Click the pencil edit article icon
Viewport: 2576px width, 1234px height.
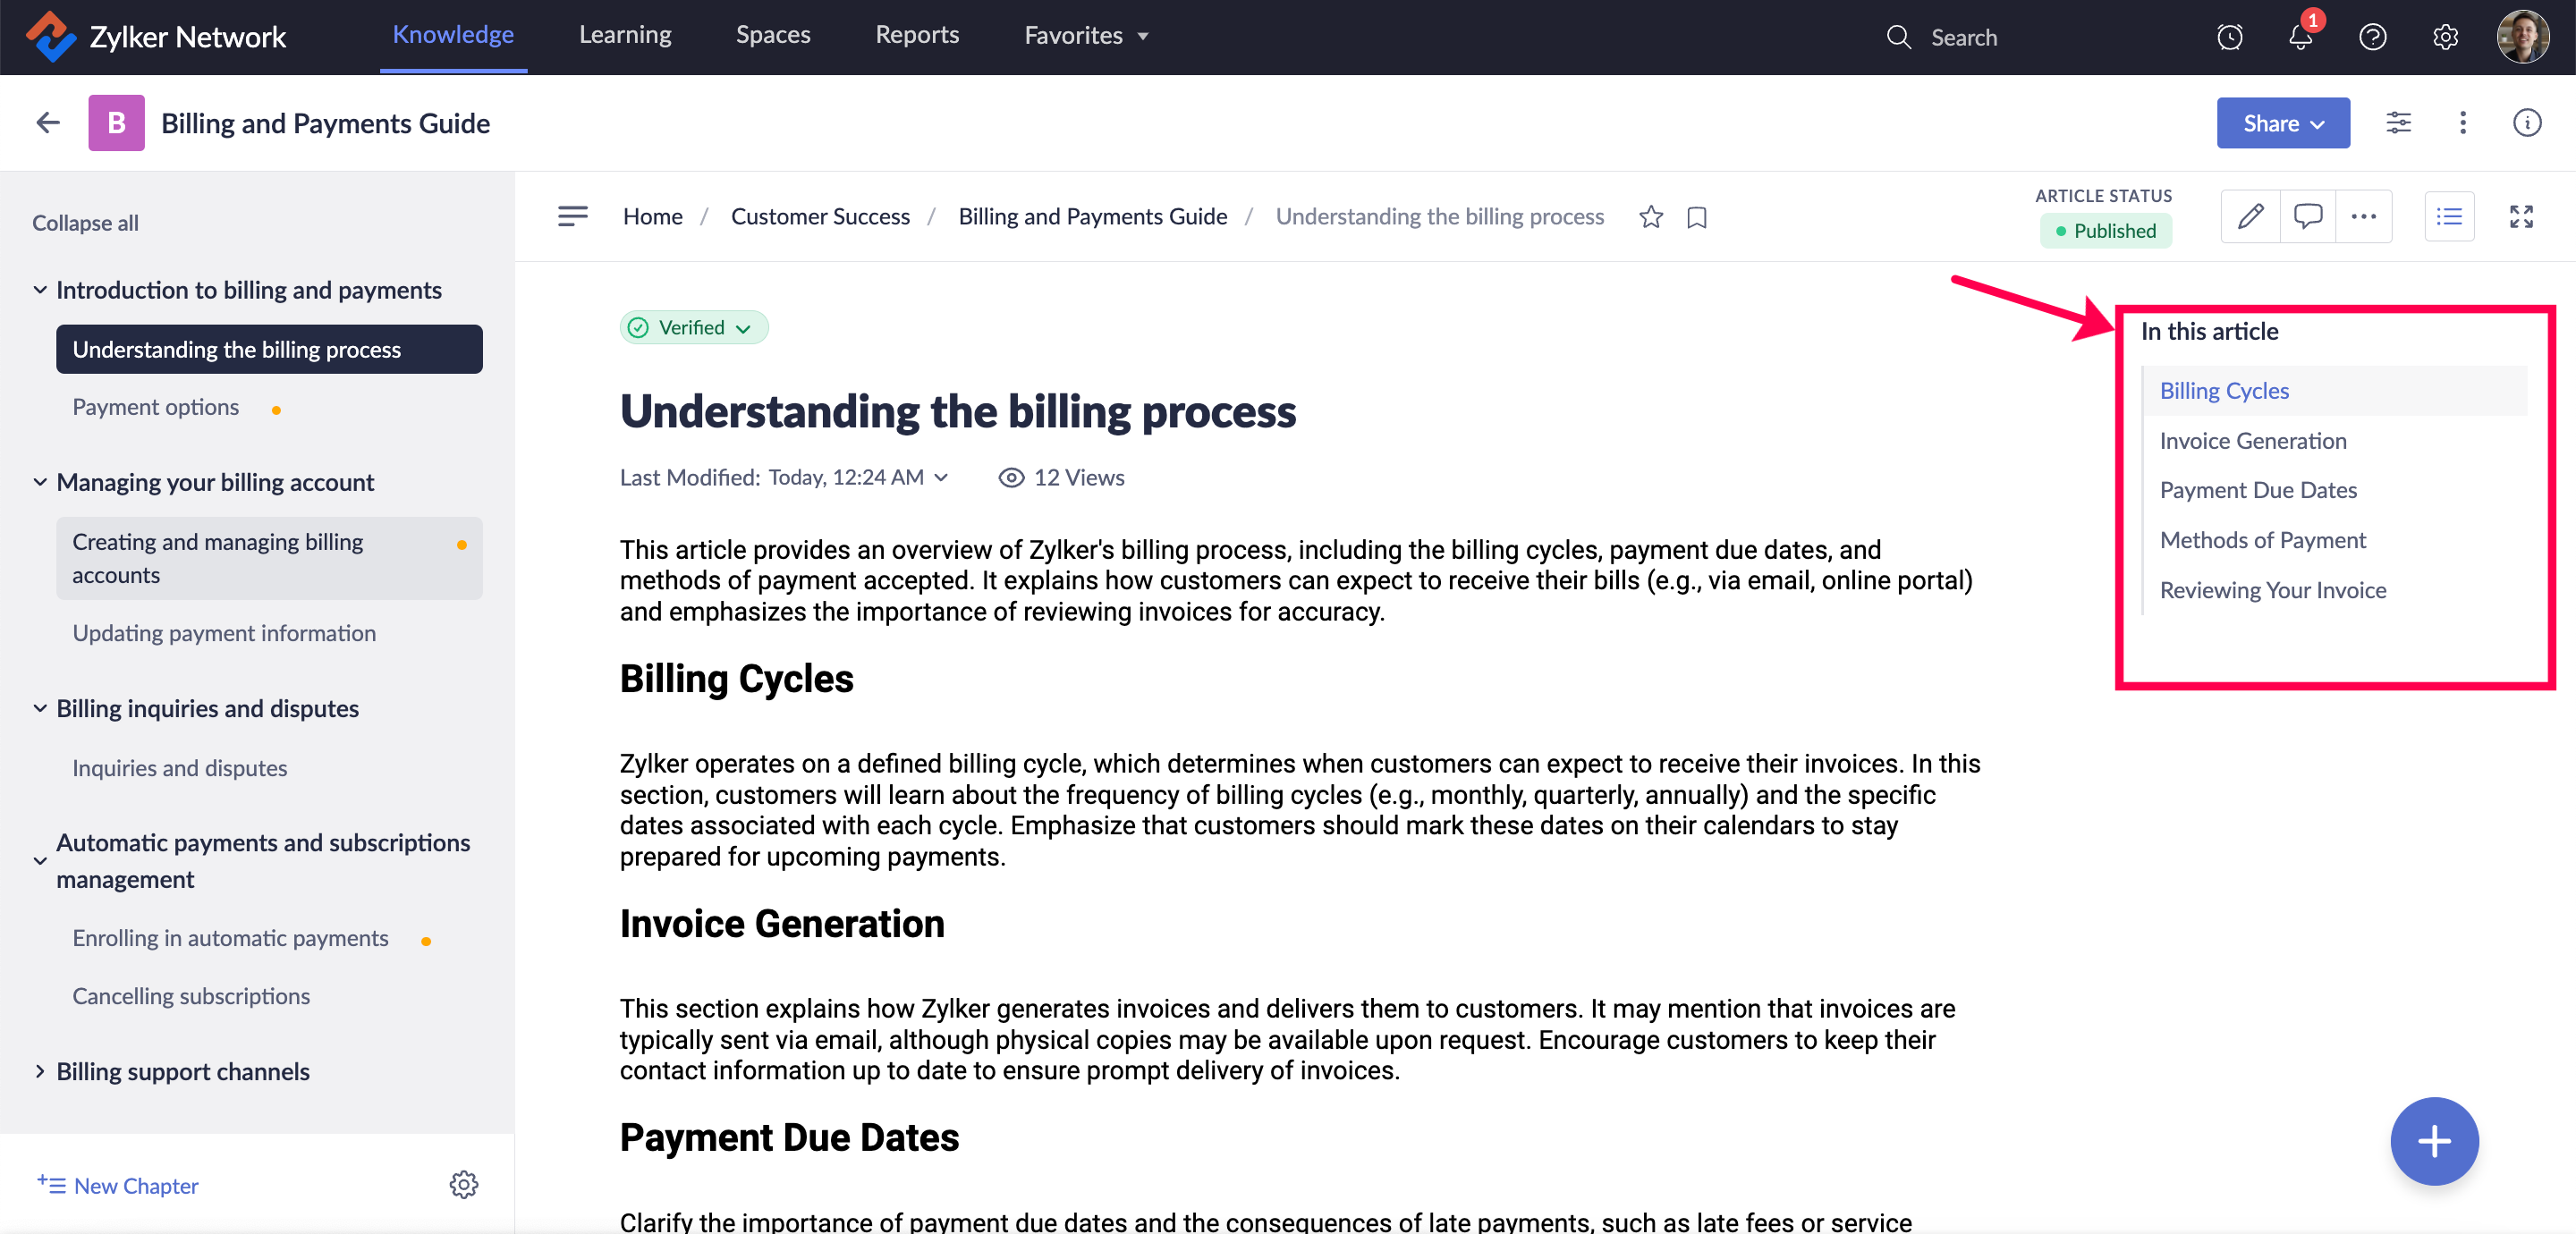coord(2250,216)
